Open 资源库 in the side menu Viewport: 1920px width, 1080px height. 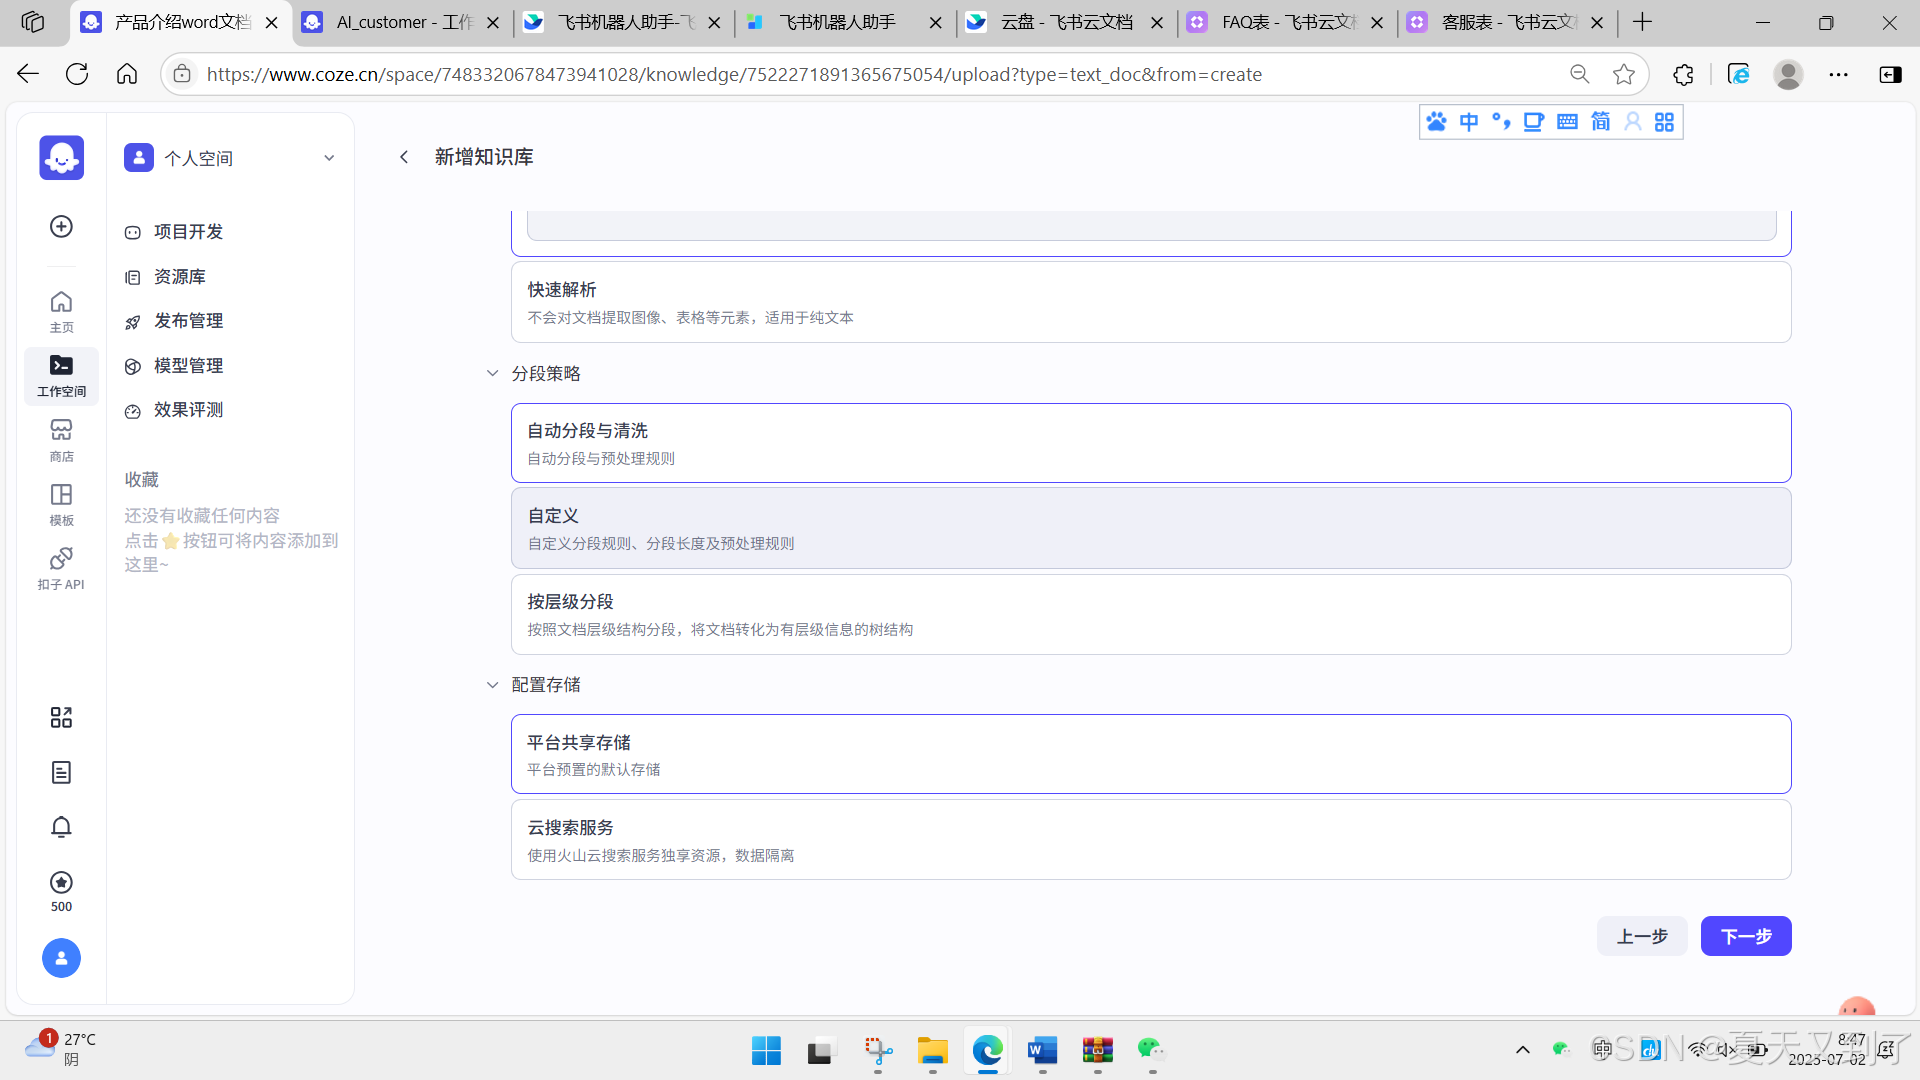tap(180, 277)
